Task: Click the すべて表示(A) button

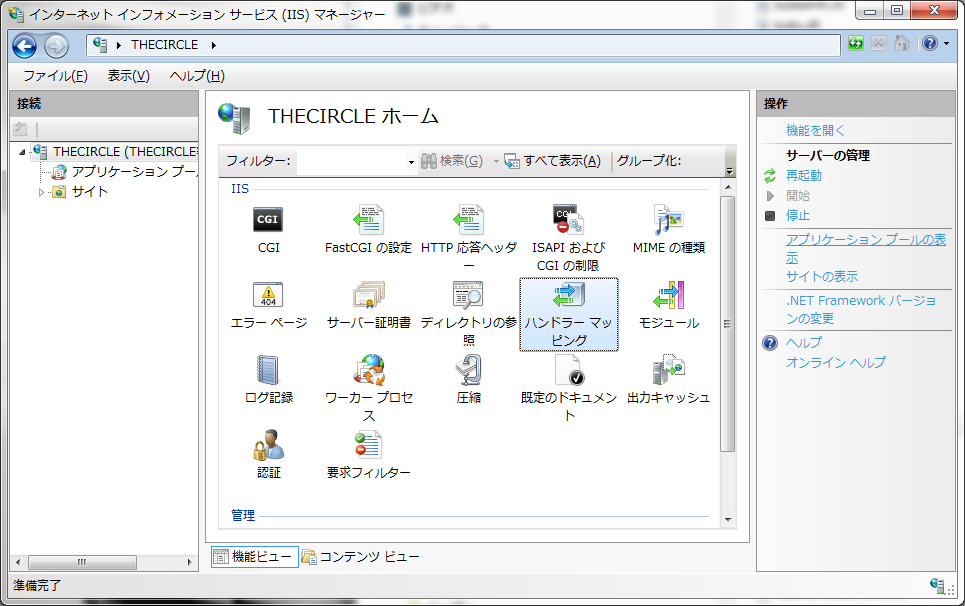Action: (553, 161)
